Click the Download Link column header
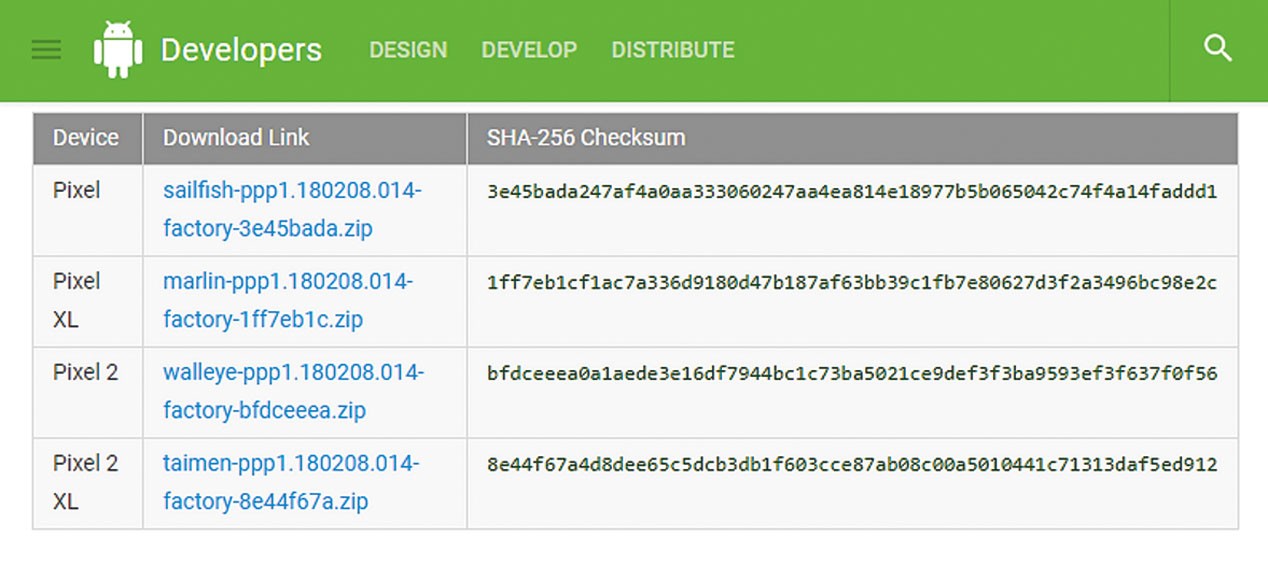This screenshot has width=1268, height=565. click(236, 138)
